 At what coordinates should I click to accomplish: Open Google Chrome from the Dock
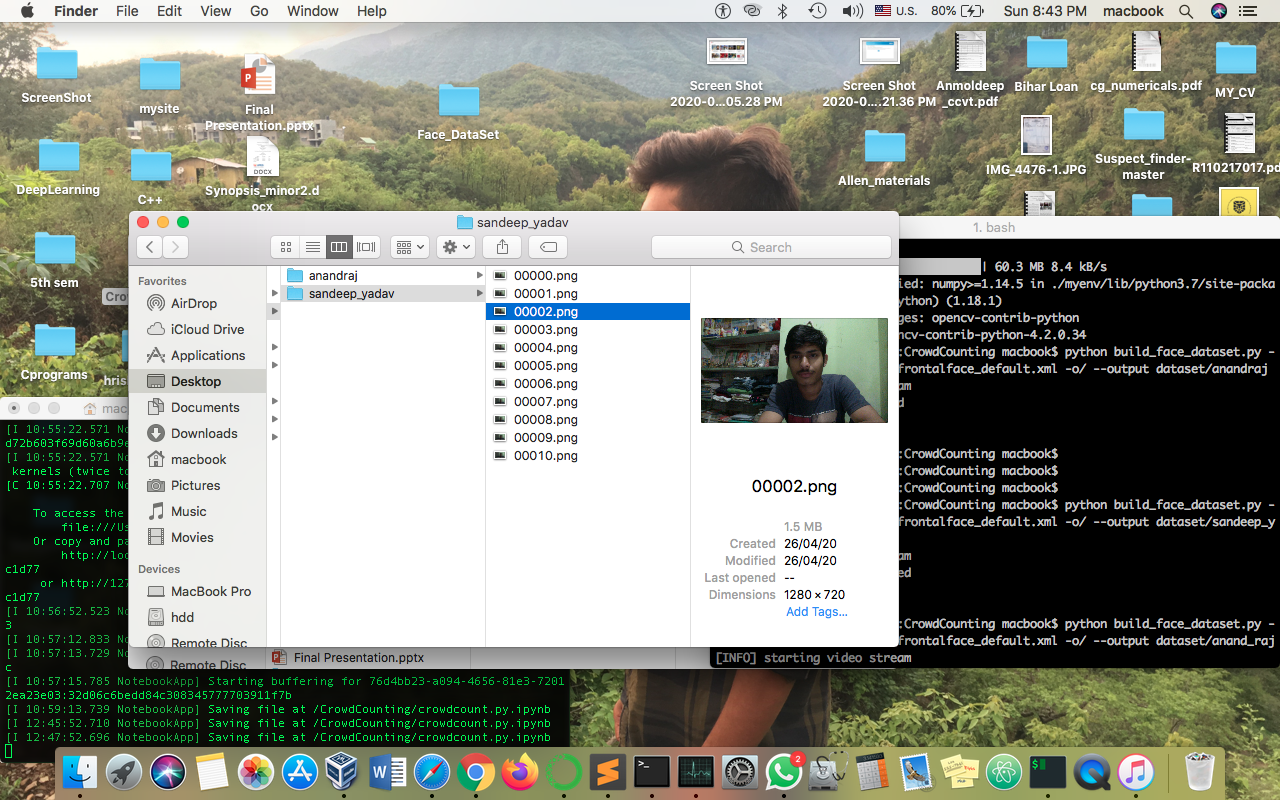(x=475, y=772)
